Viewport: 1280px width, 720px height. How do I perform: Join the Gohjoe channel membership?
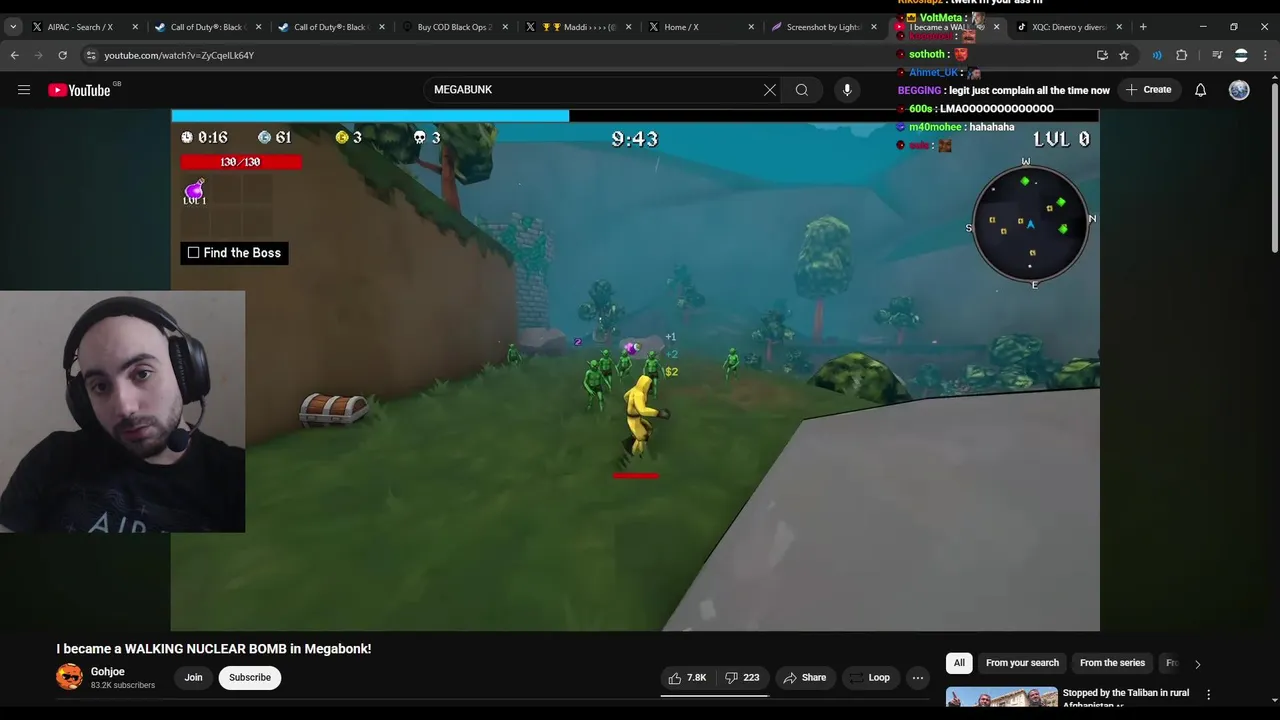click(193, 678)
